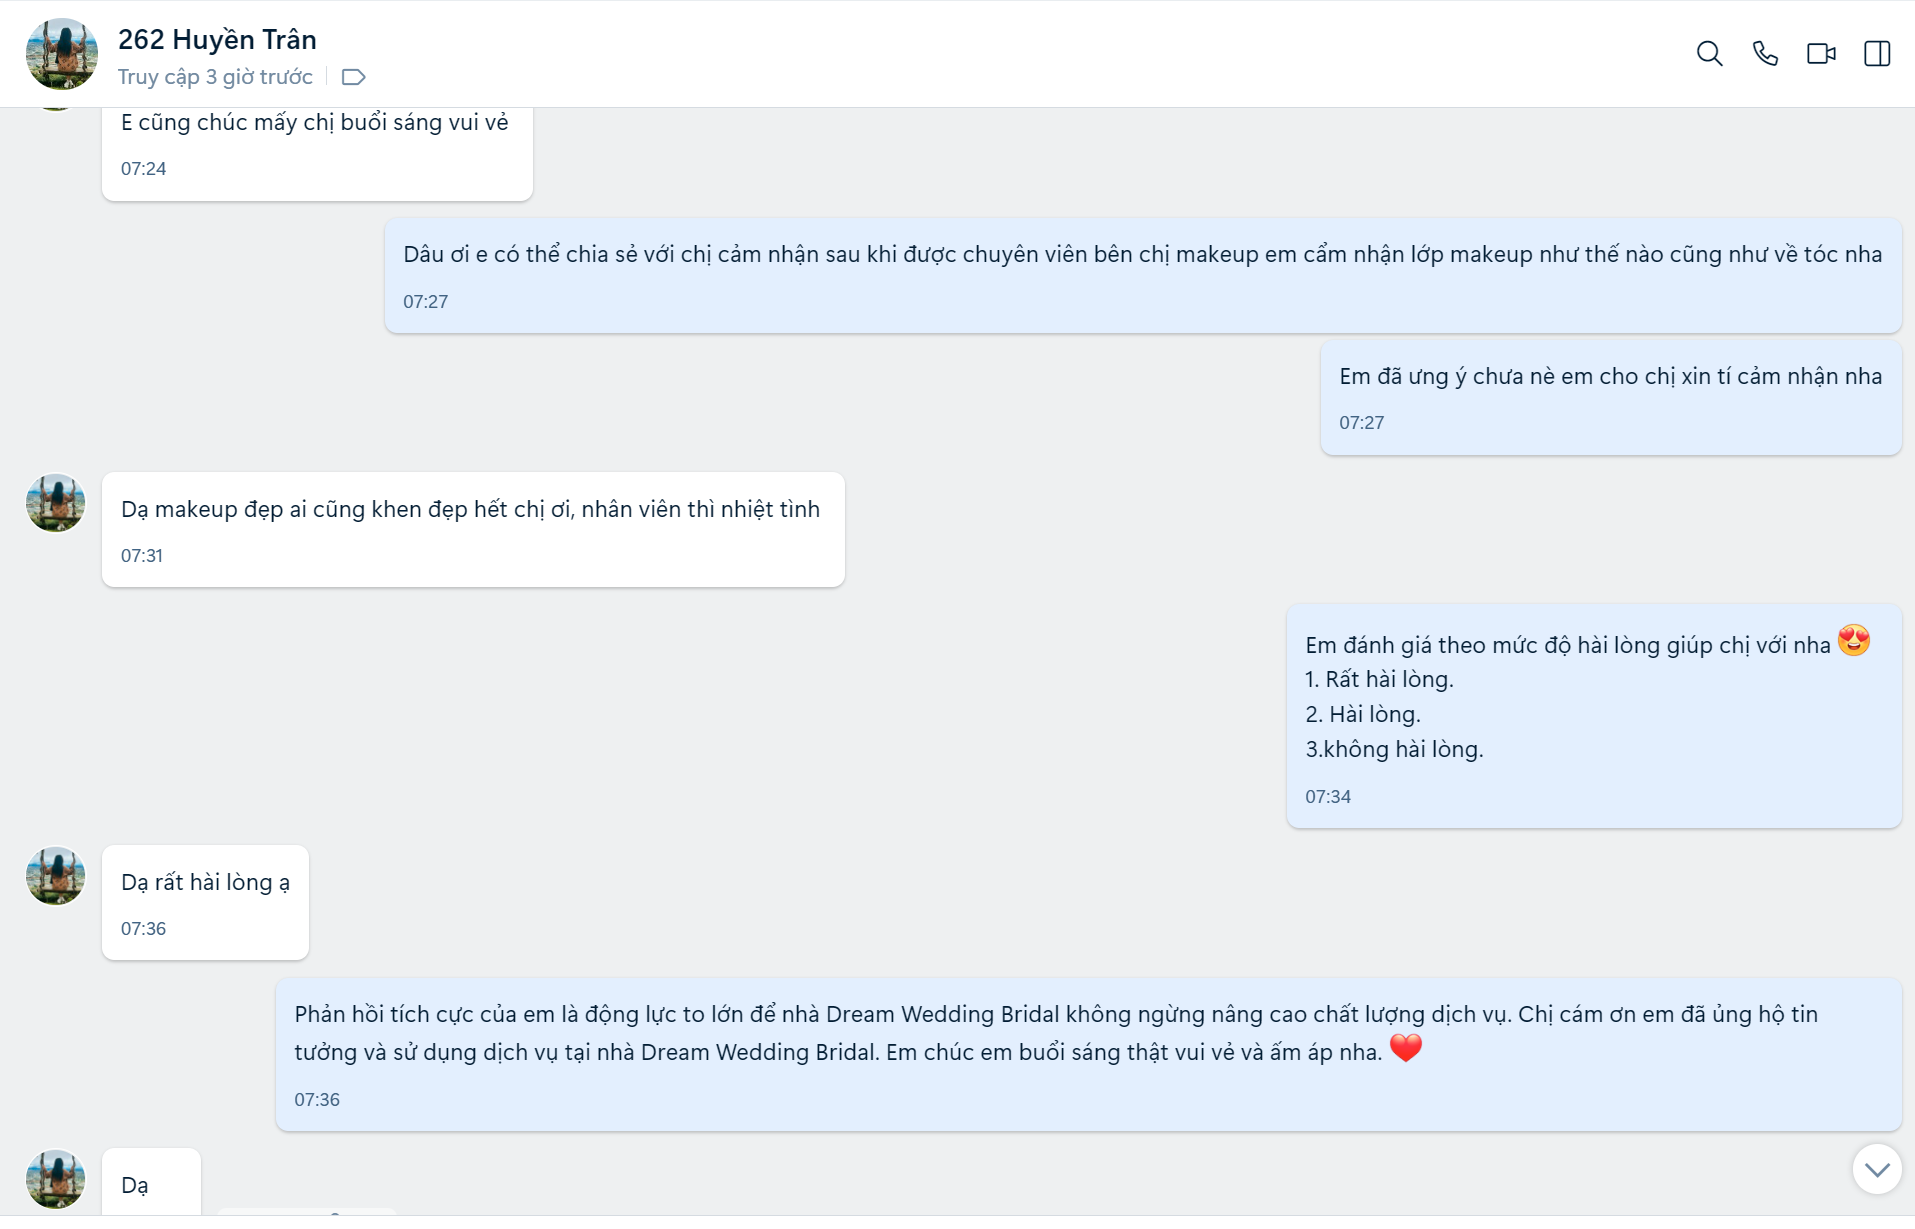This screenshot has height=1229, width=1915.
Task: Start a video call
Action: (1821, 54)
